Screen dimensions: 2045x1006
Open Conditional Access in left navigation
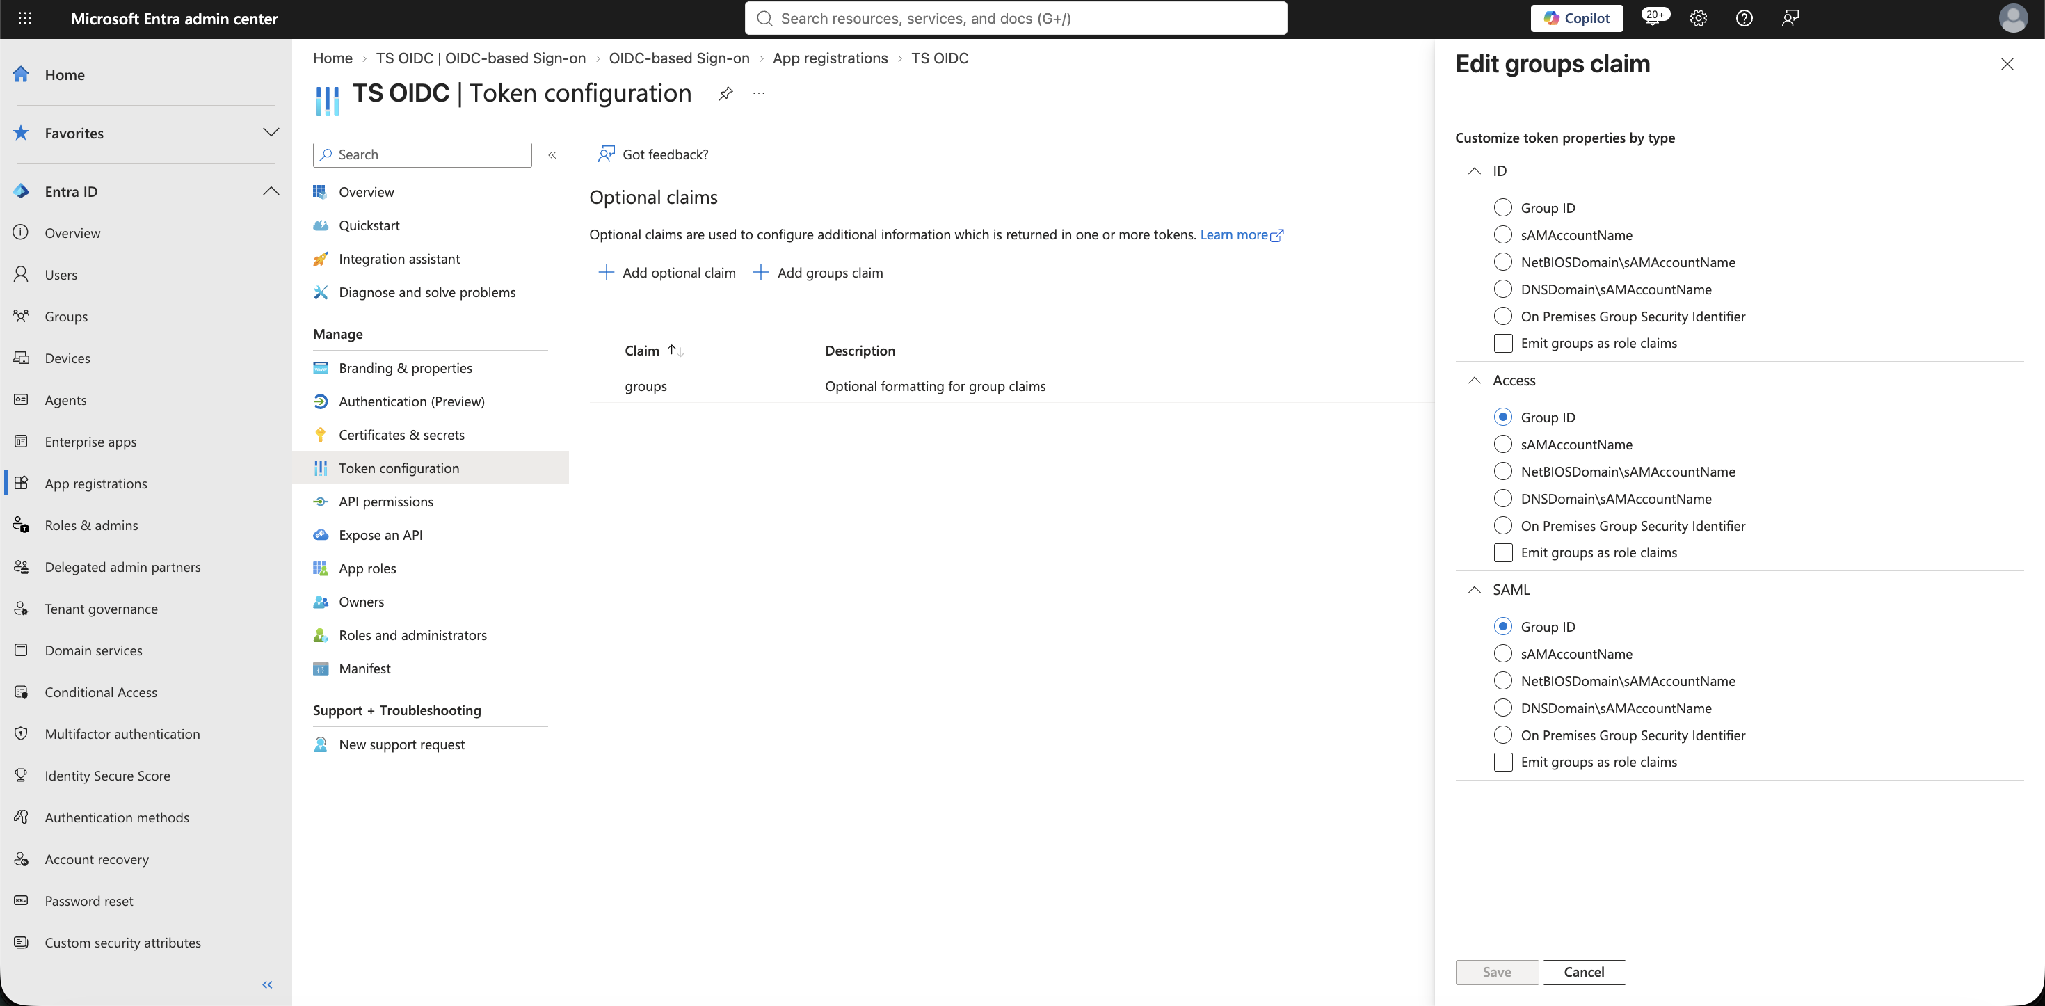click(101, 692)
